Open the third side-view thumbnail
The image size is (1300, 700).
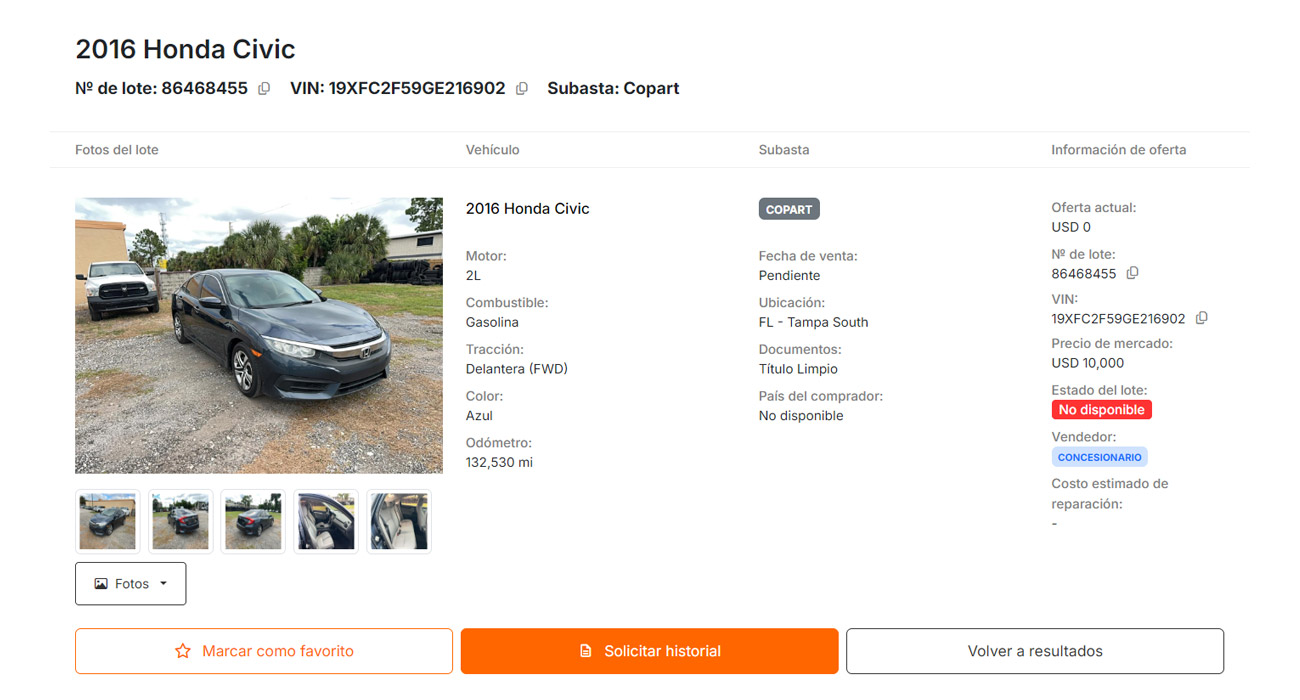[253, 521]
